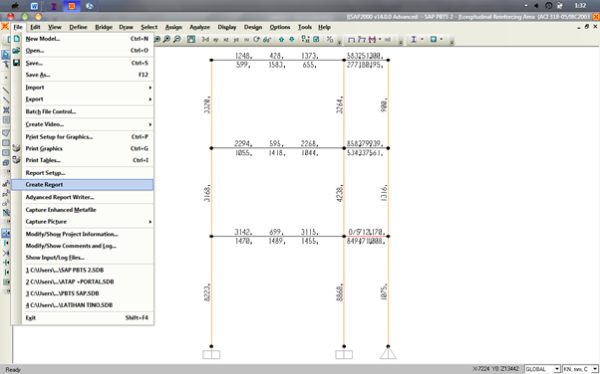The height and width of the screenshot is (374, 600).
Task: Switch to the xy plane view
Action: coord(216,39)
